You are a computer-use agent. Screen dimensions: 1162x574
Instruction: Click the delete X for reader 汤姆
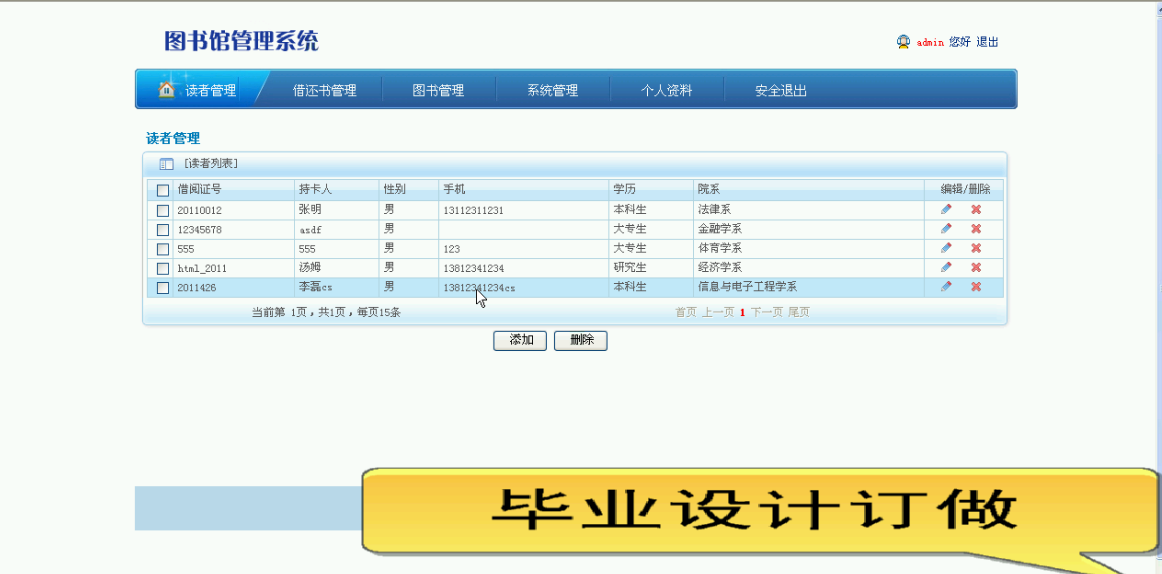976,267
